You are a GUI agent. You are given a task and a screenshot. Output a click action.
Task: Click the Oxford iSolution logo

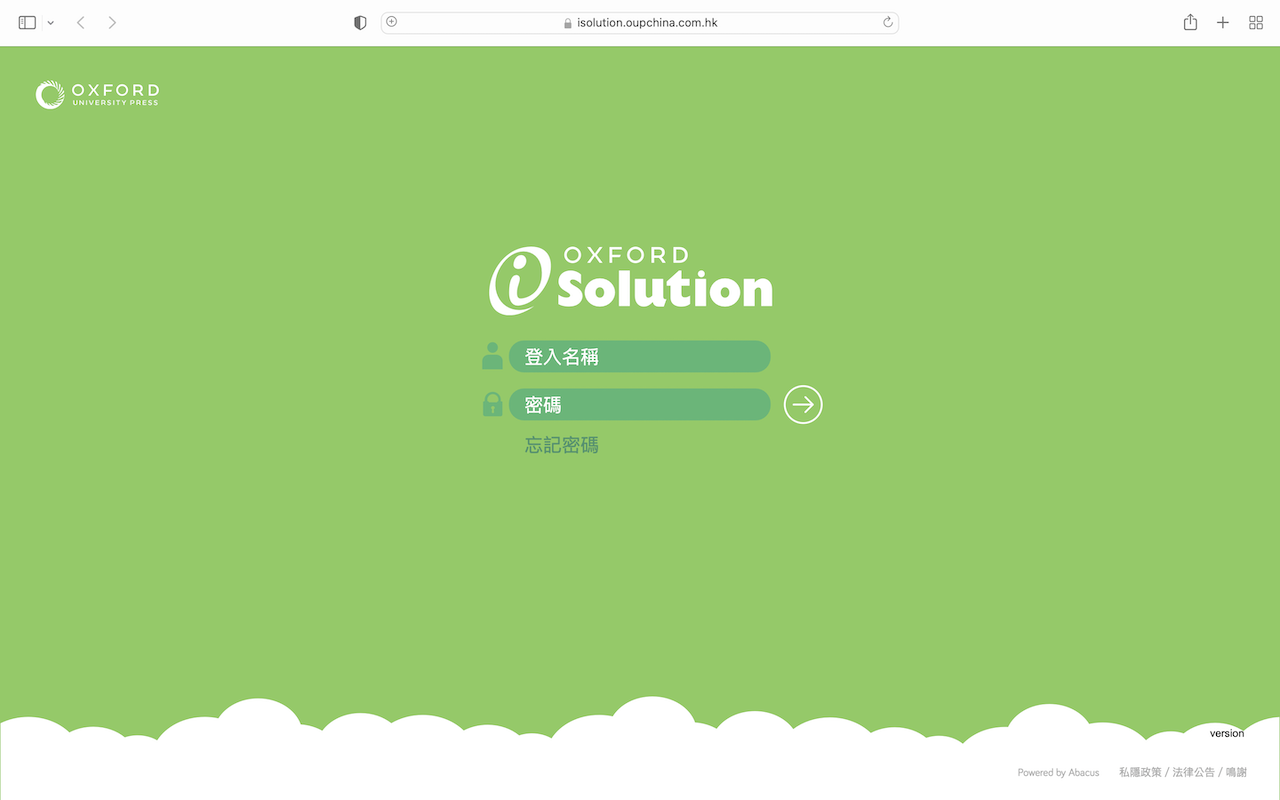pos(631,280)
